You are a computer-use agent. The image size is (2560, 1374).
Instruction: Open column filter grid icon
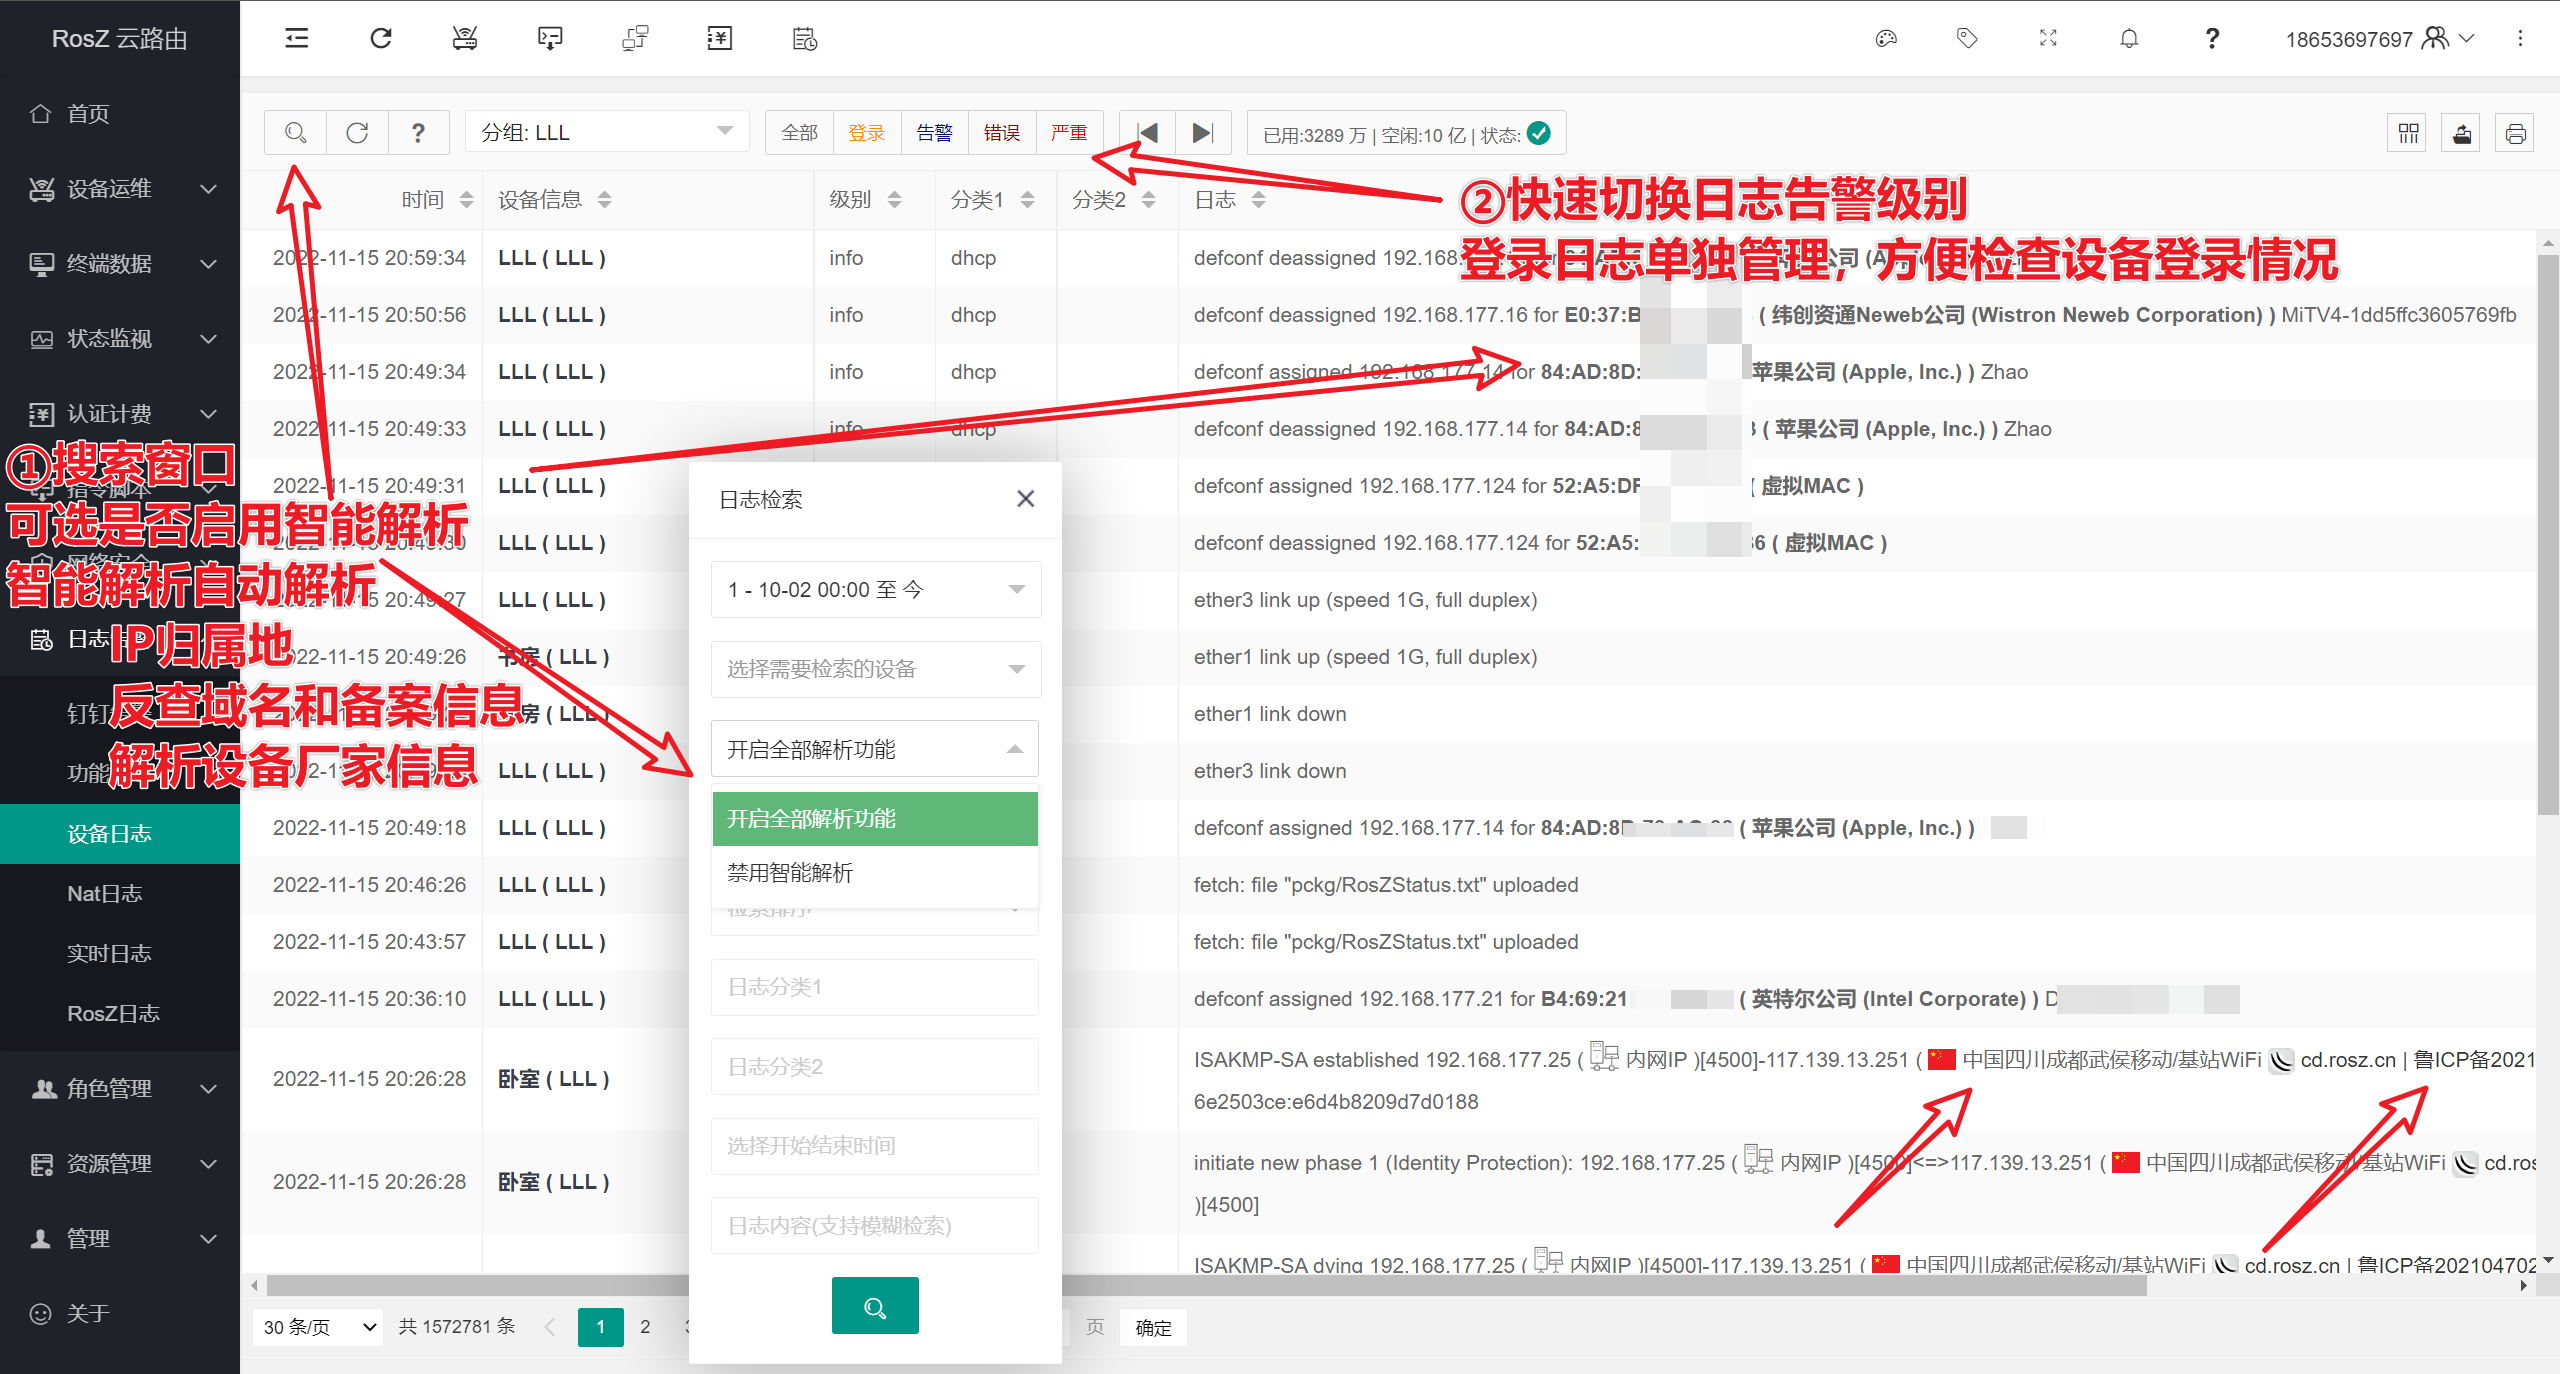click(2408, 134)
